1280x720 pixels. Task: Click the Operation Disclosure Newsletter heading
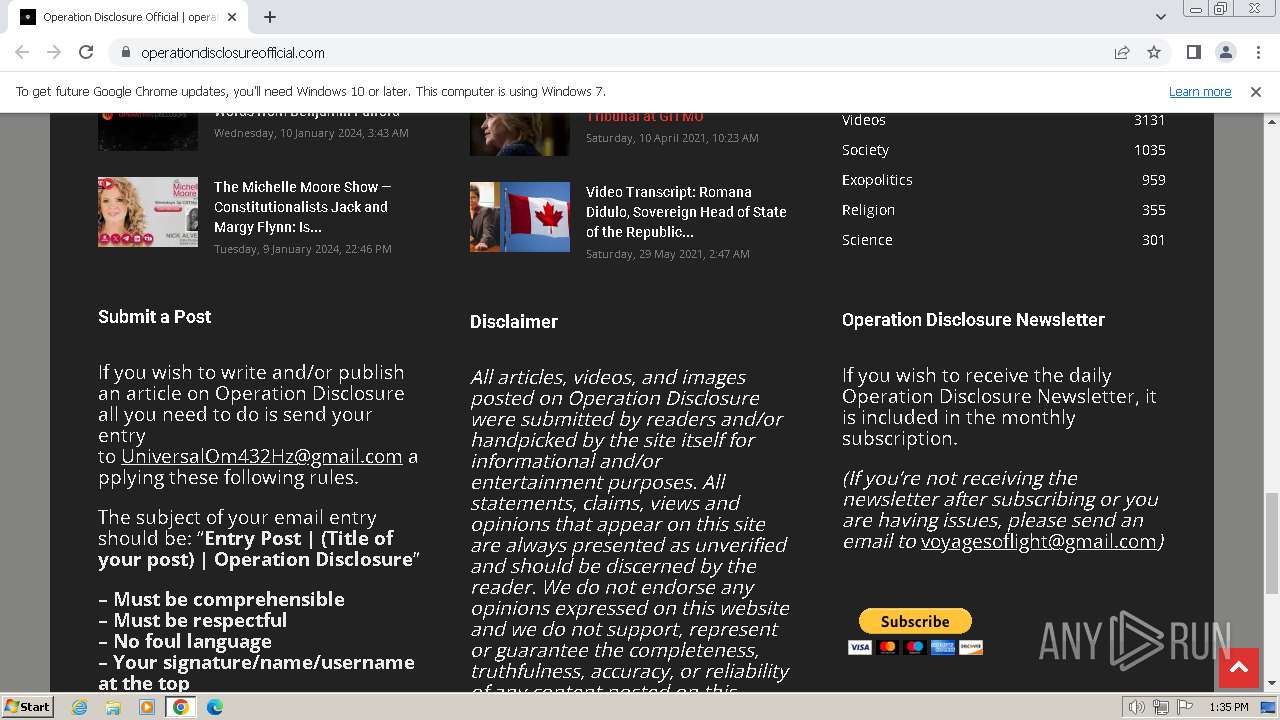click(973, 320)
